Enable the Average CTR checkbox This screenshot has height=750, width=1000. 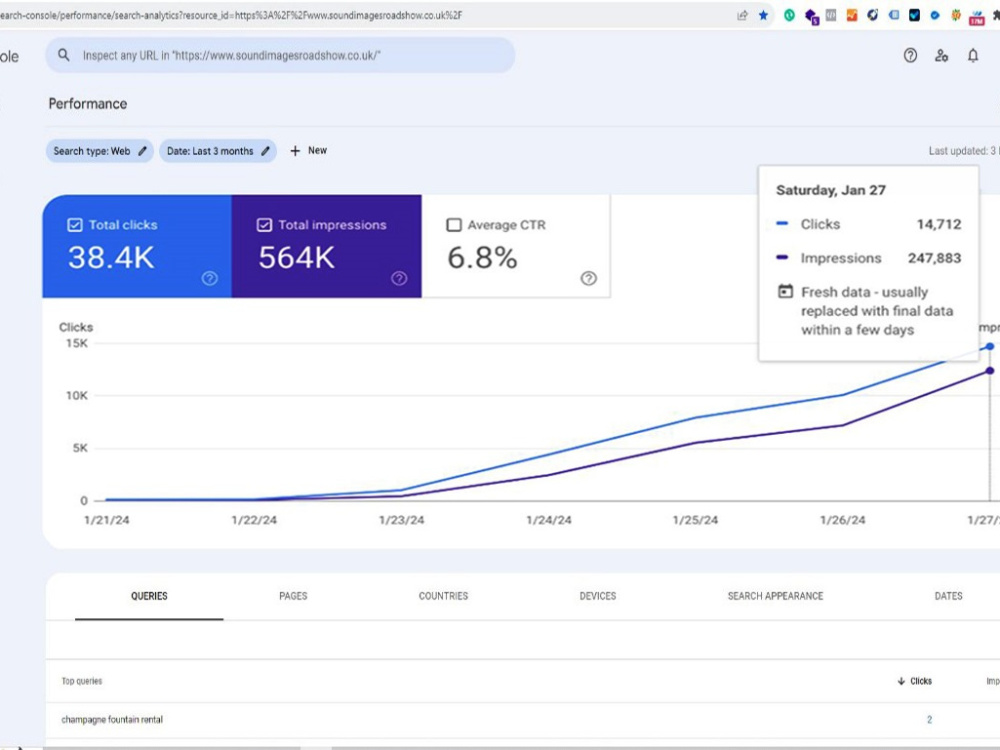(x=453, y=225)
